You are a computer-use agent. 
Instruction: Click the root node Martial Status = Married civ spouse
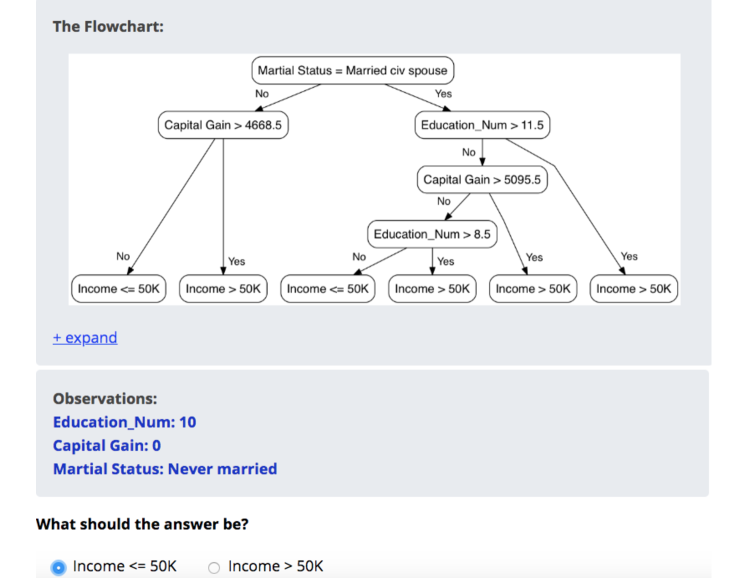point(352,71)
